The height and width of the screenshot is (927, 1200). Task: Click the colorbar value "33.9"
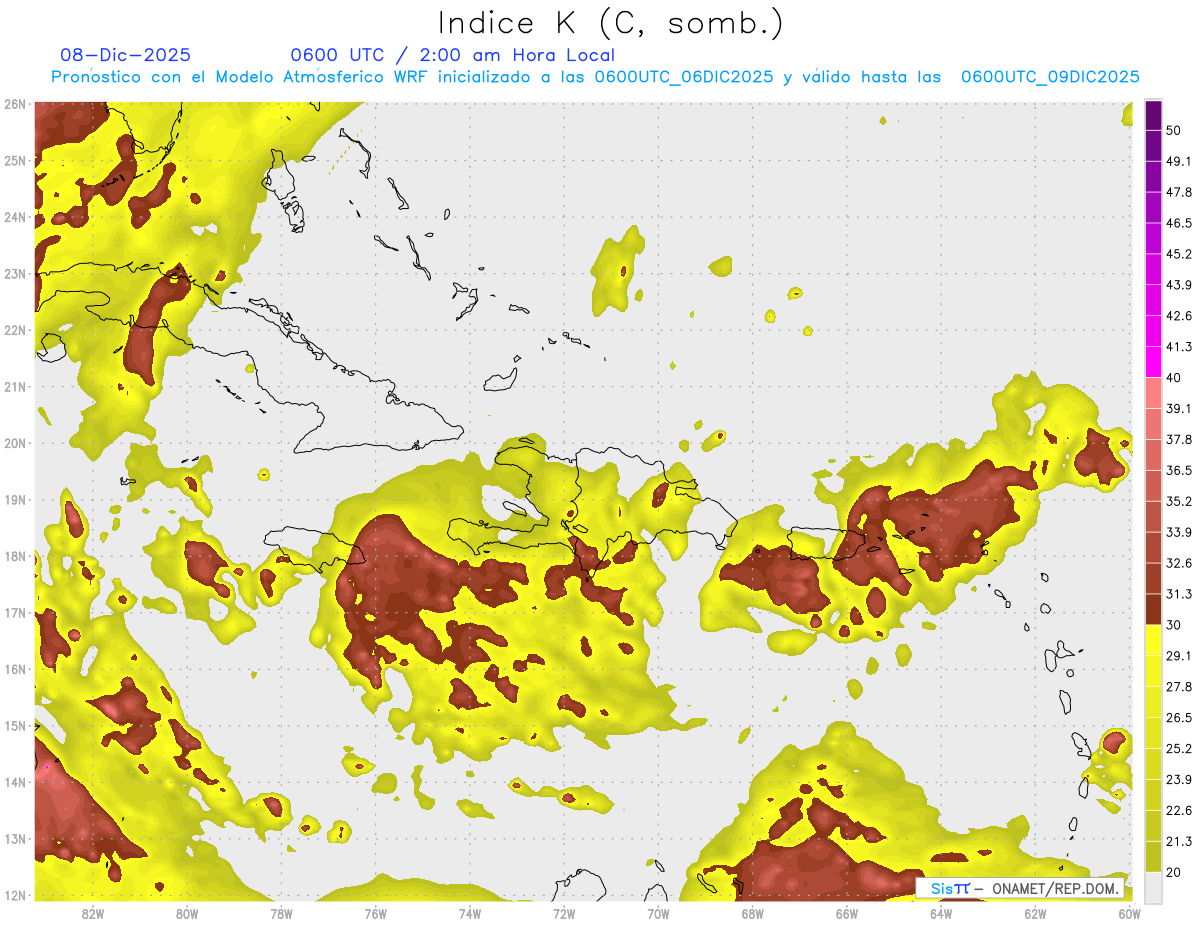[x=1178, y=532]
